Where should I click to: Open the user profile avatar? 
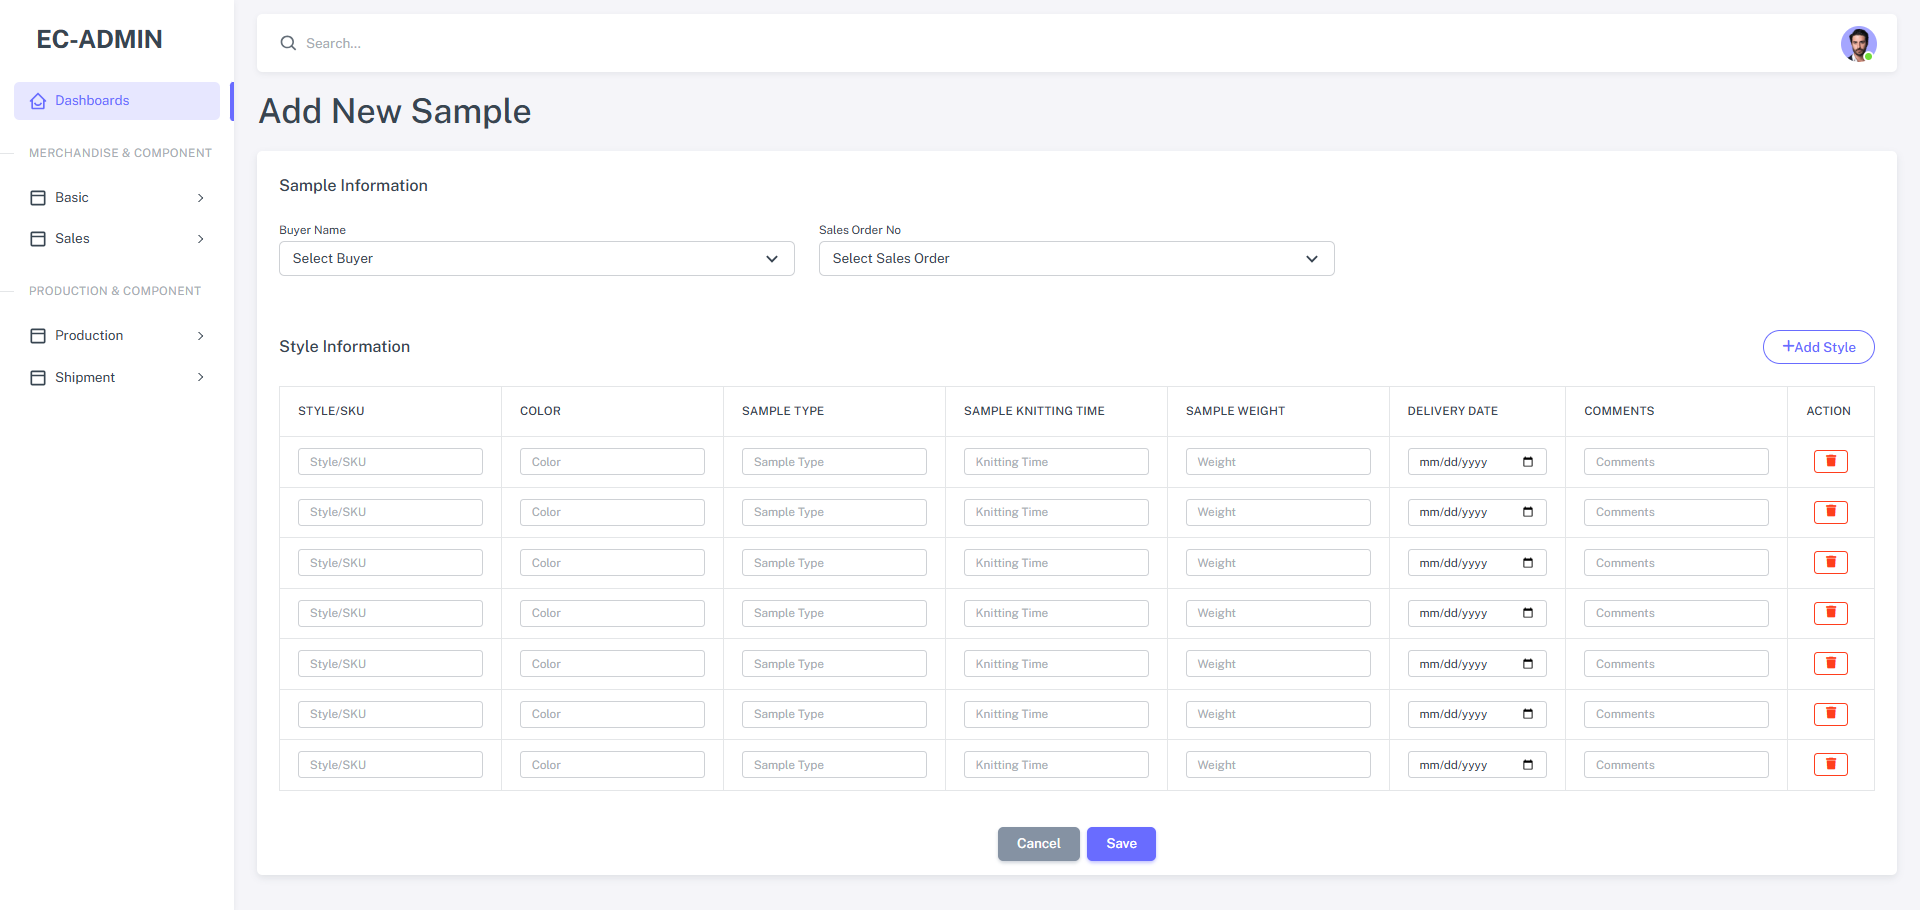coord(1858,44)
